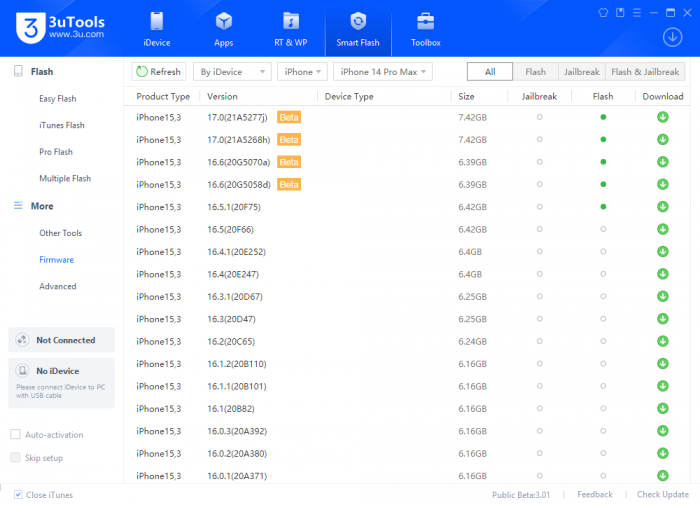
Task: Open the iPhone 14 Pro Max model dropdown
Action: (383, 71)
